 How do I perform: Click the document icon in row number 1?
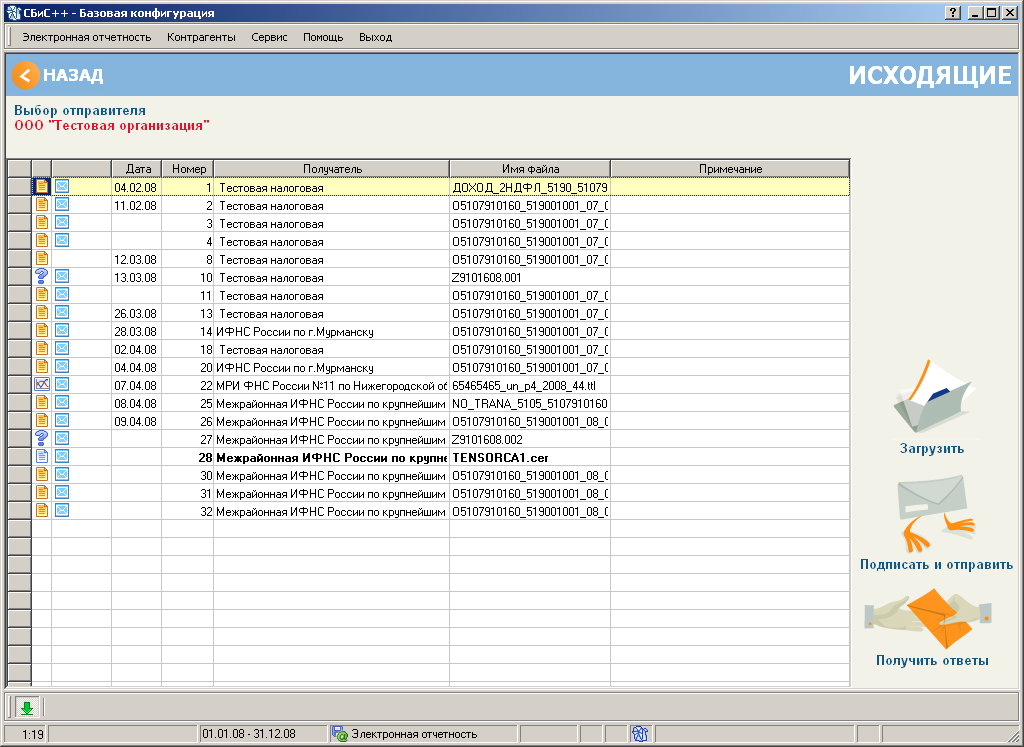(42, 187)
